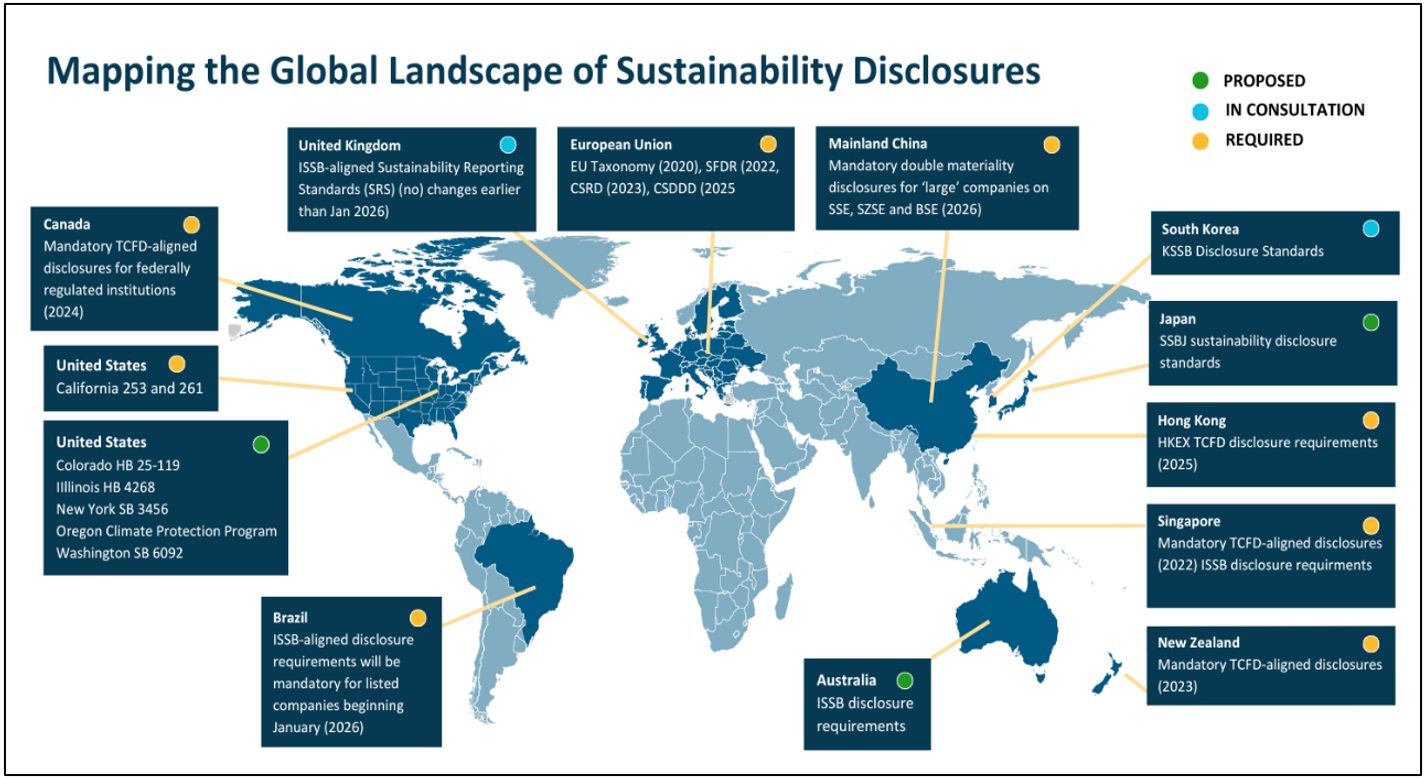Click the yellow dot beside Mainland China
This screenshot has height=779, width=1428.
1051,144
